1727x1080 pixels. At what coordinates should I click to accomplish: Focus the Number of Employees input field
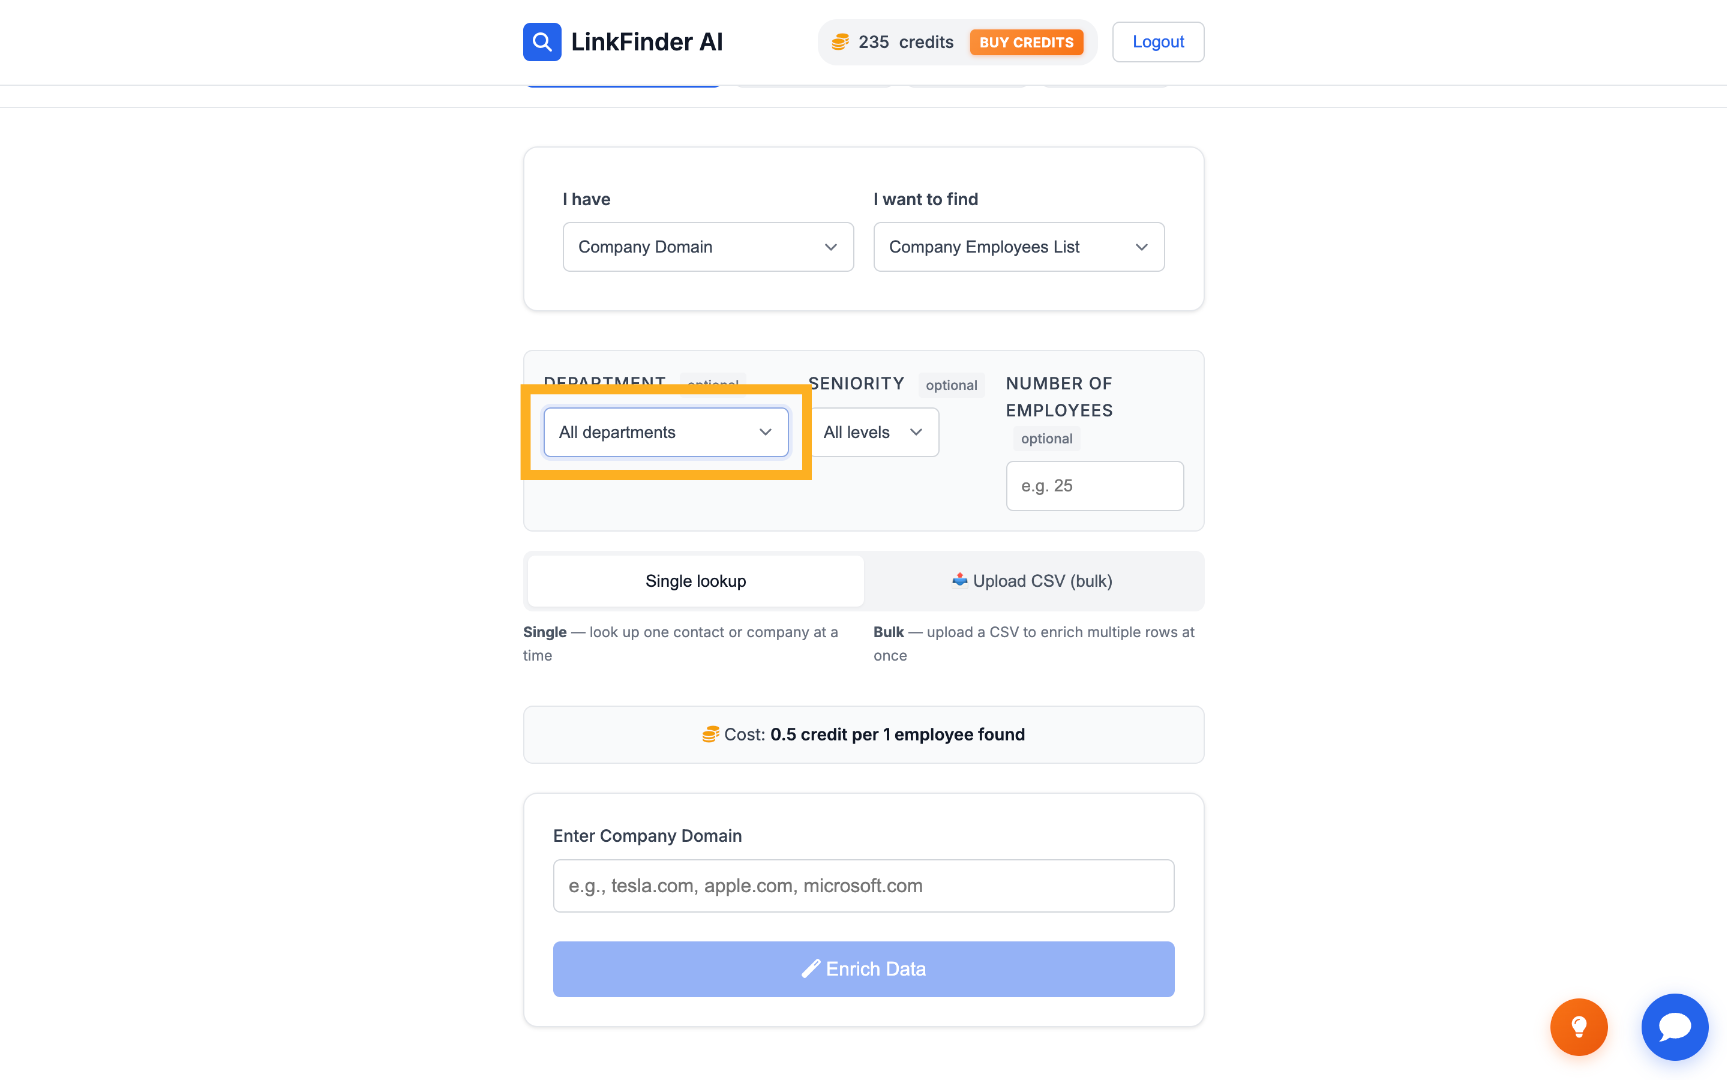1095,486
